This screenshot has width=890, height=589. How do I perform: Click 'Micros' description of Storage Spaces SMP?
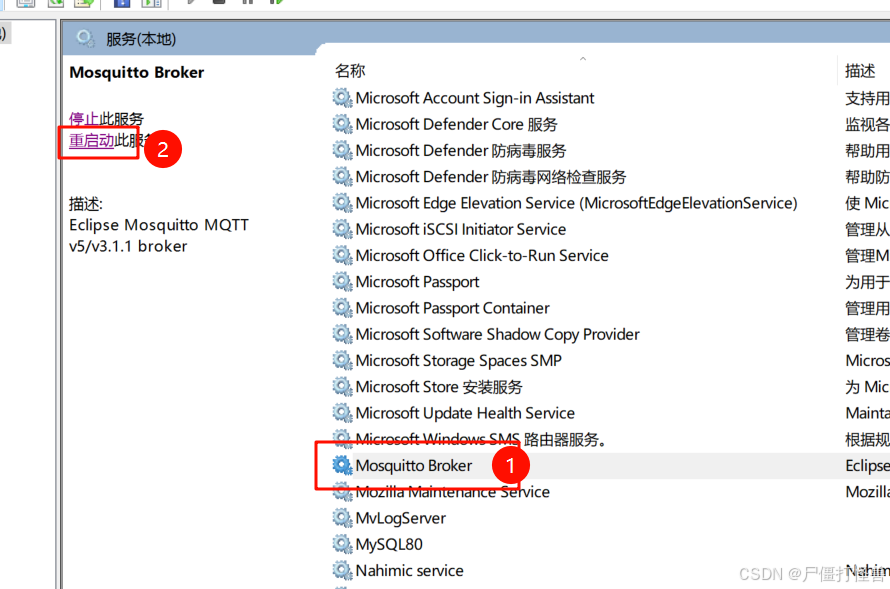click(867, 360)
